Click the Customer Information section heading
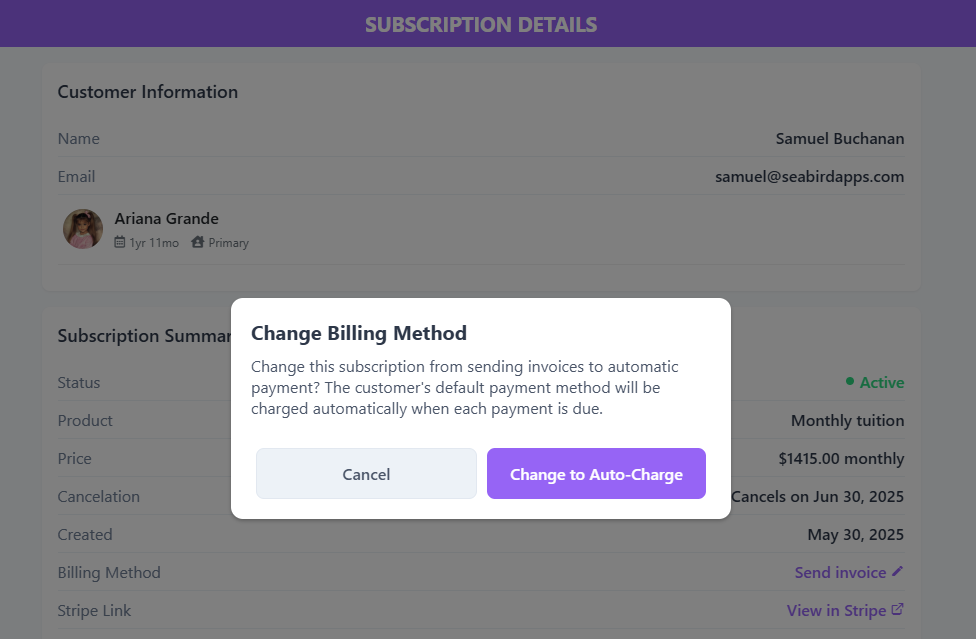Image resolution: width=976 pixels, height=639 pixels. tap(148, 92)
